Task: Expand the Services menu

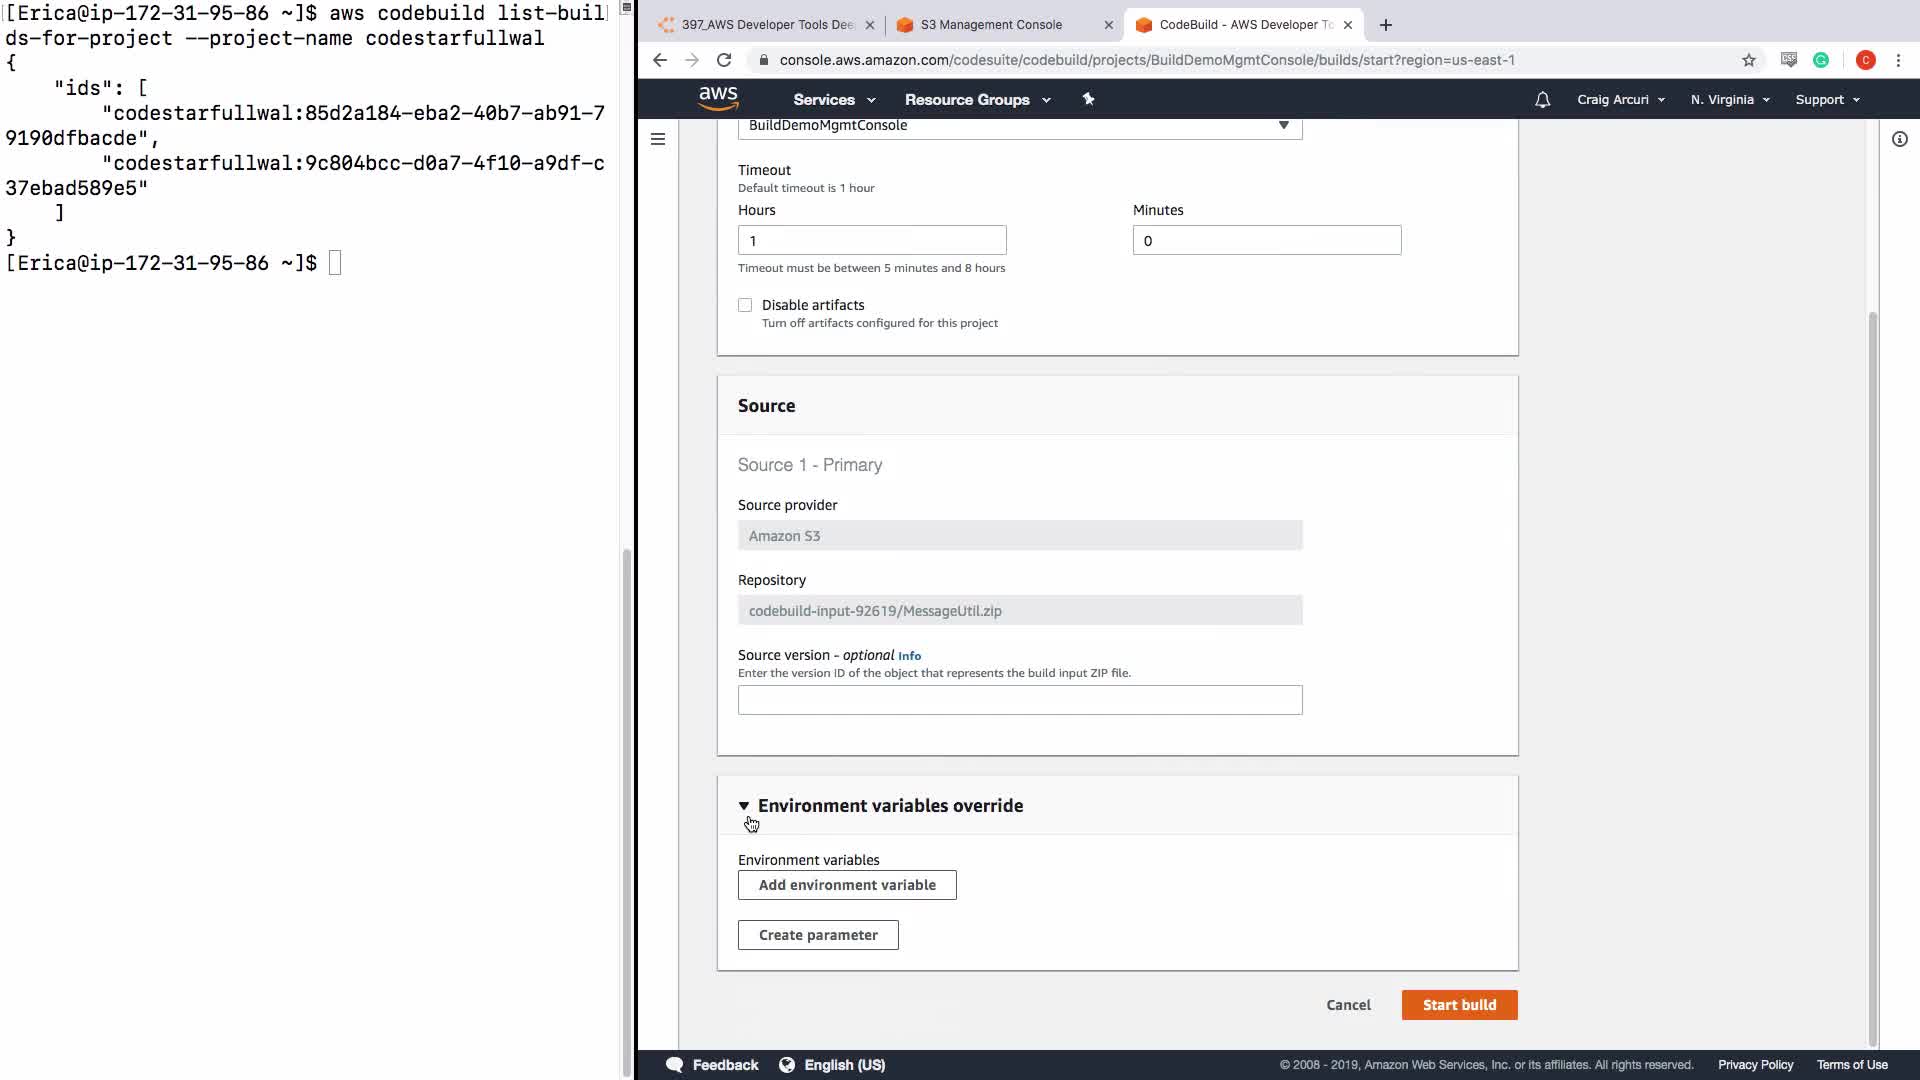Action: [x=833, y=99]
